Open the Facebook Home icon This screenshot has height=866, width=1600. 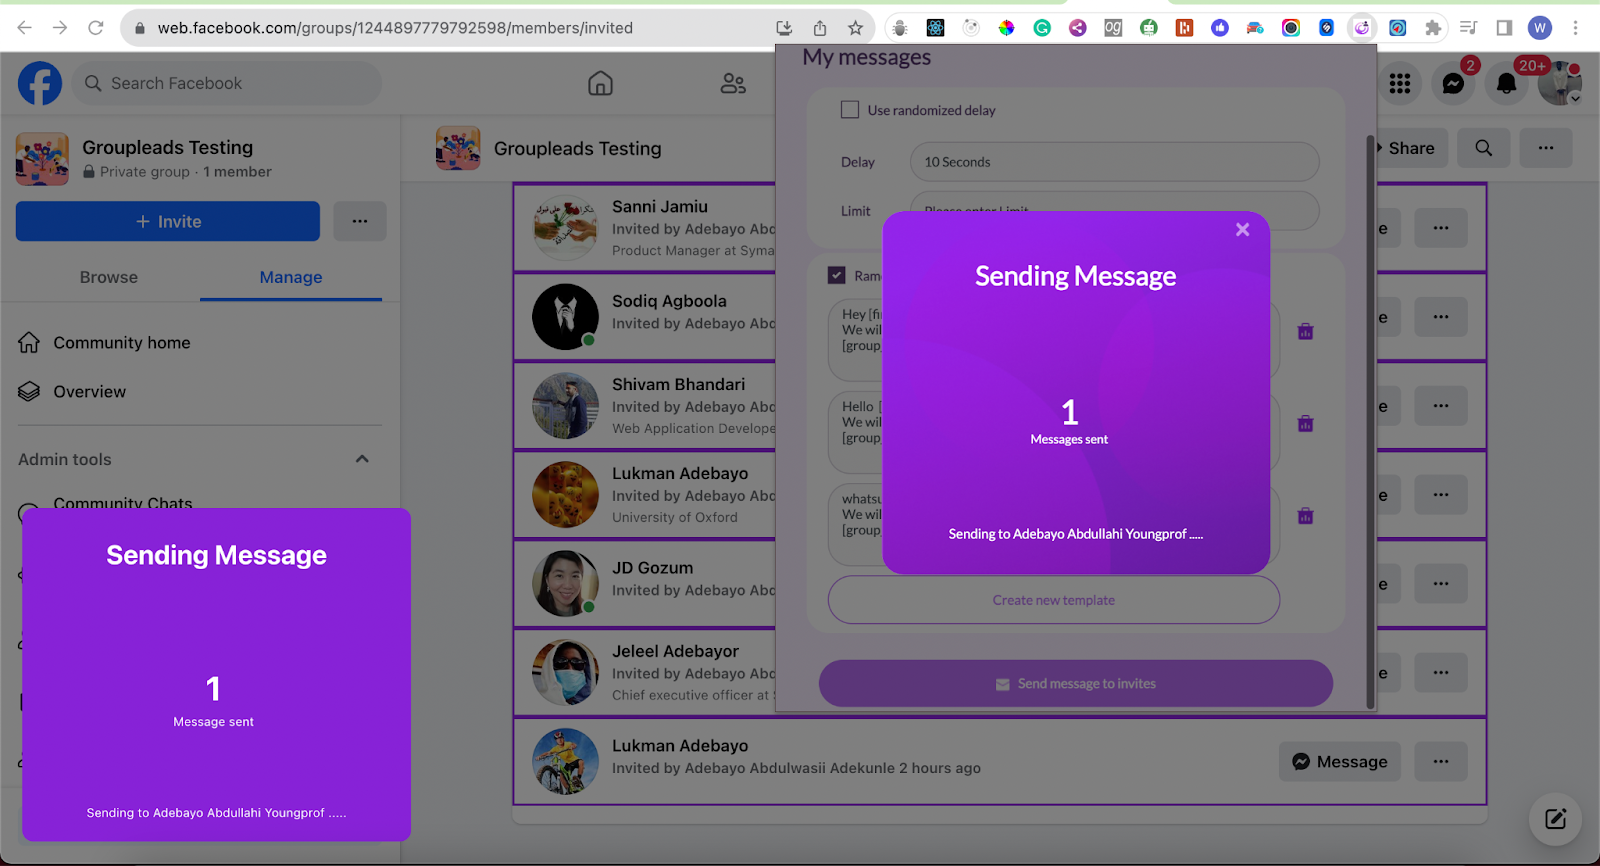pos(600,83)
